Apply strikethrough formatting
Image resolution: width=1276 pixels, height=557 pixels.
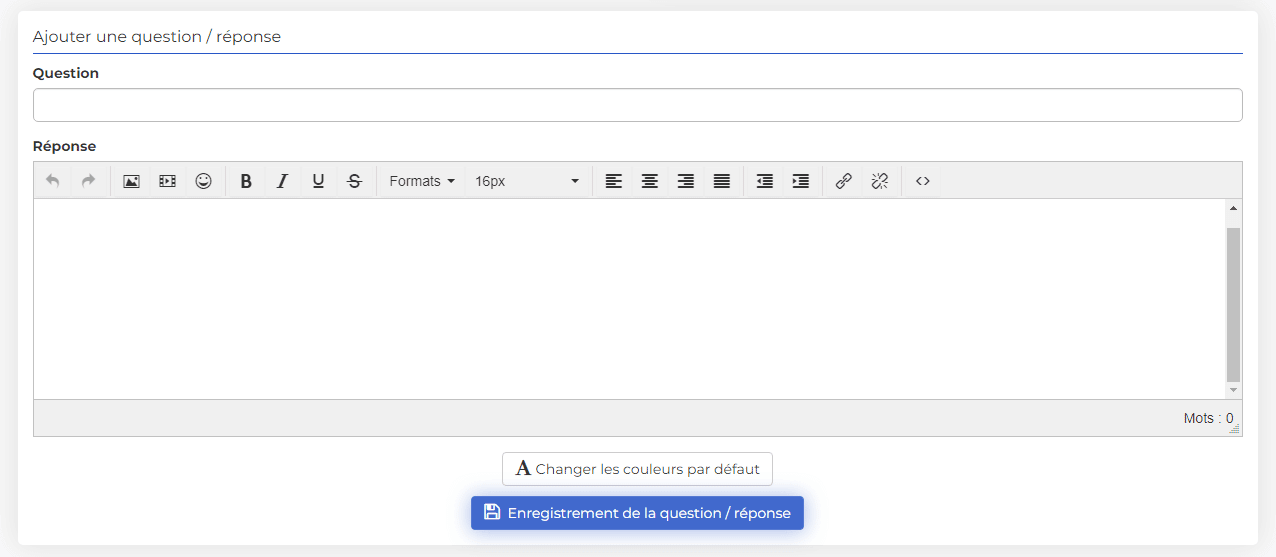click(x=354, y=181)
